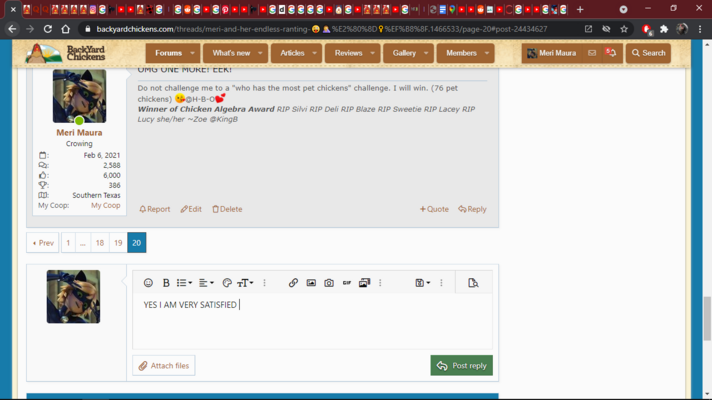
Task: Open the page ellipsis jump menu
Action: click(83, 243)
